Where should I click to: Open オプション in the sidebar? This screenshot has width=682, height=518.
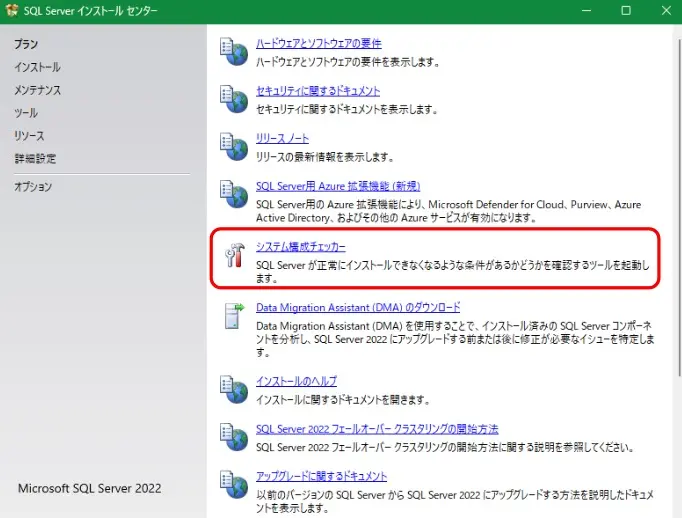click(x=33, y=187)
